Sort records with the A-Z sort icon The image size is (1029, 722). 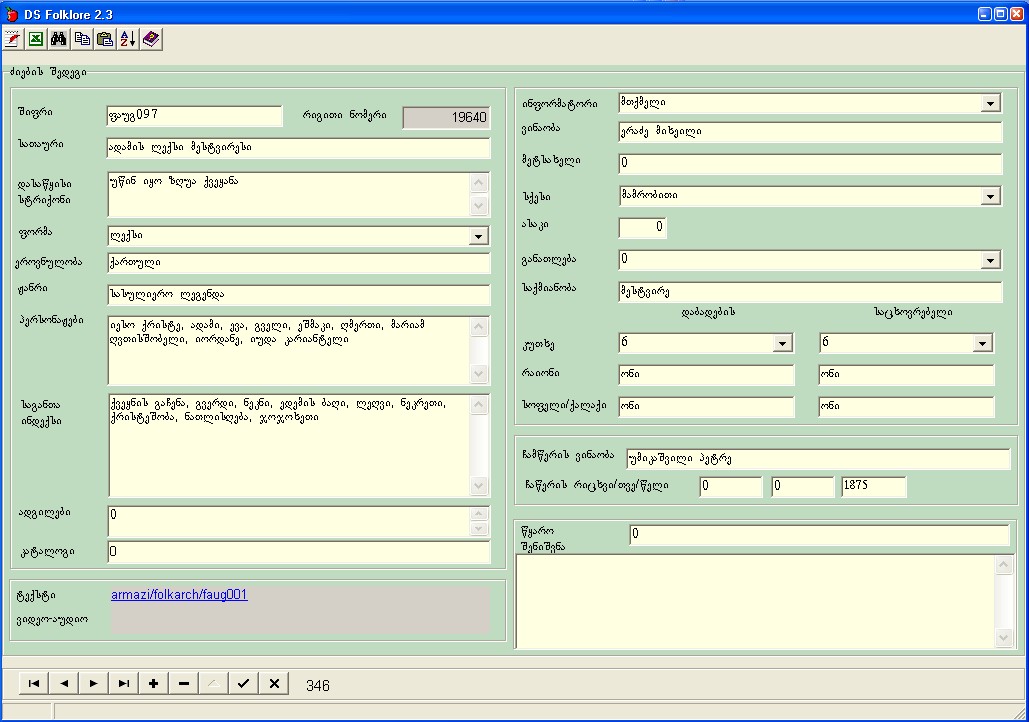128,39
